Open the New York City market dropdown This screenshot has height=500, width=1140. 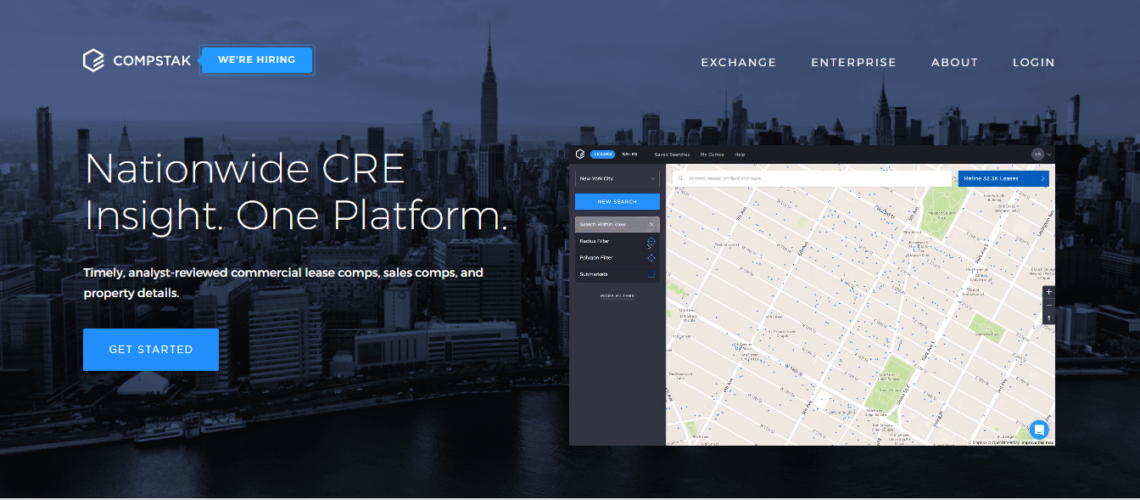click(617, 178)
